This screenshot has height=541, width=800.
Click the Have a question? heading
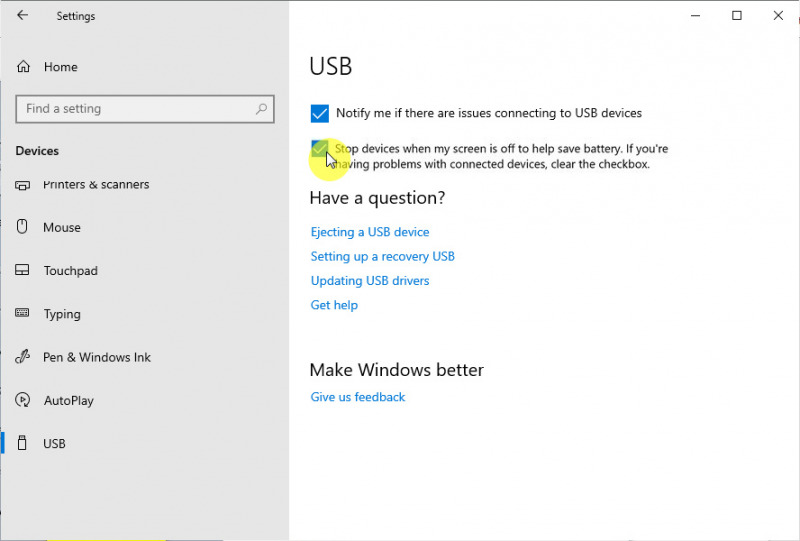click(377, 198)
